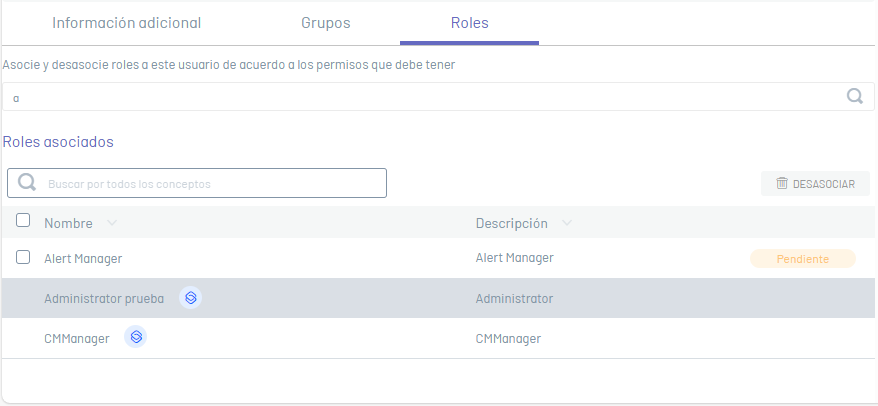Click the DESASOCIAR button
This screenshot has width=878, height=406.
815,184
